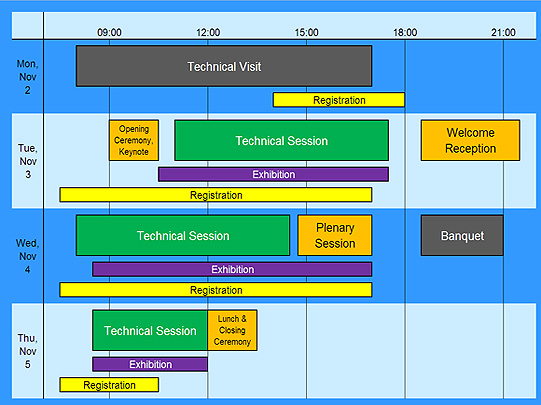Click Wednesday's Technical Session block
Screen dimensions: 541x405
click(183, 235)
